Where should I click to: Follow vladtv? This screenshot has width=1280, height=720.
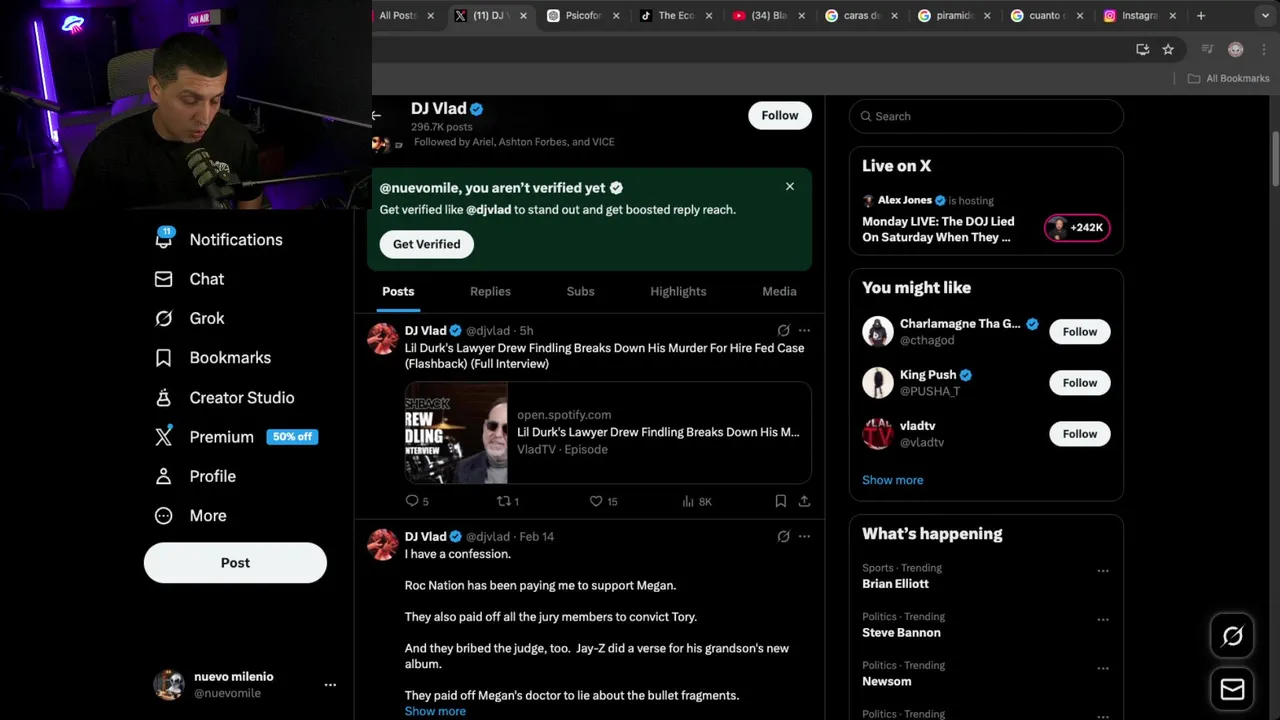pyautogui.click(x=1080, y=433)
